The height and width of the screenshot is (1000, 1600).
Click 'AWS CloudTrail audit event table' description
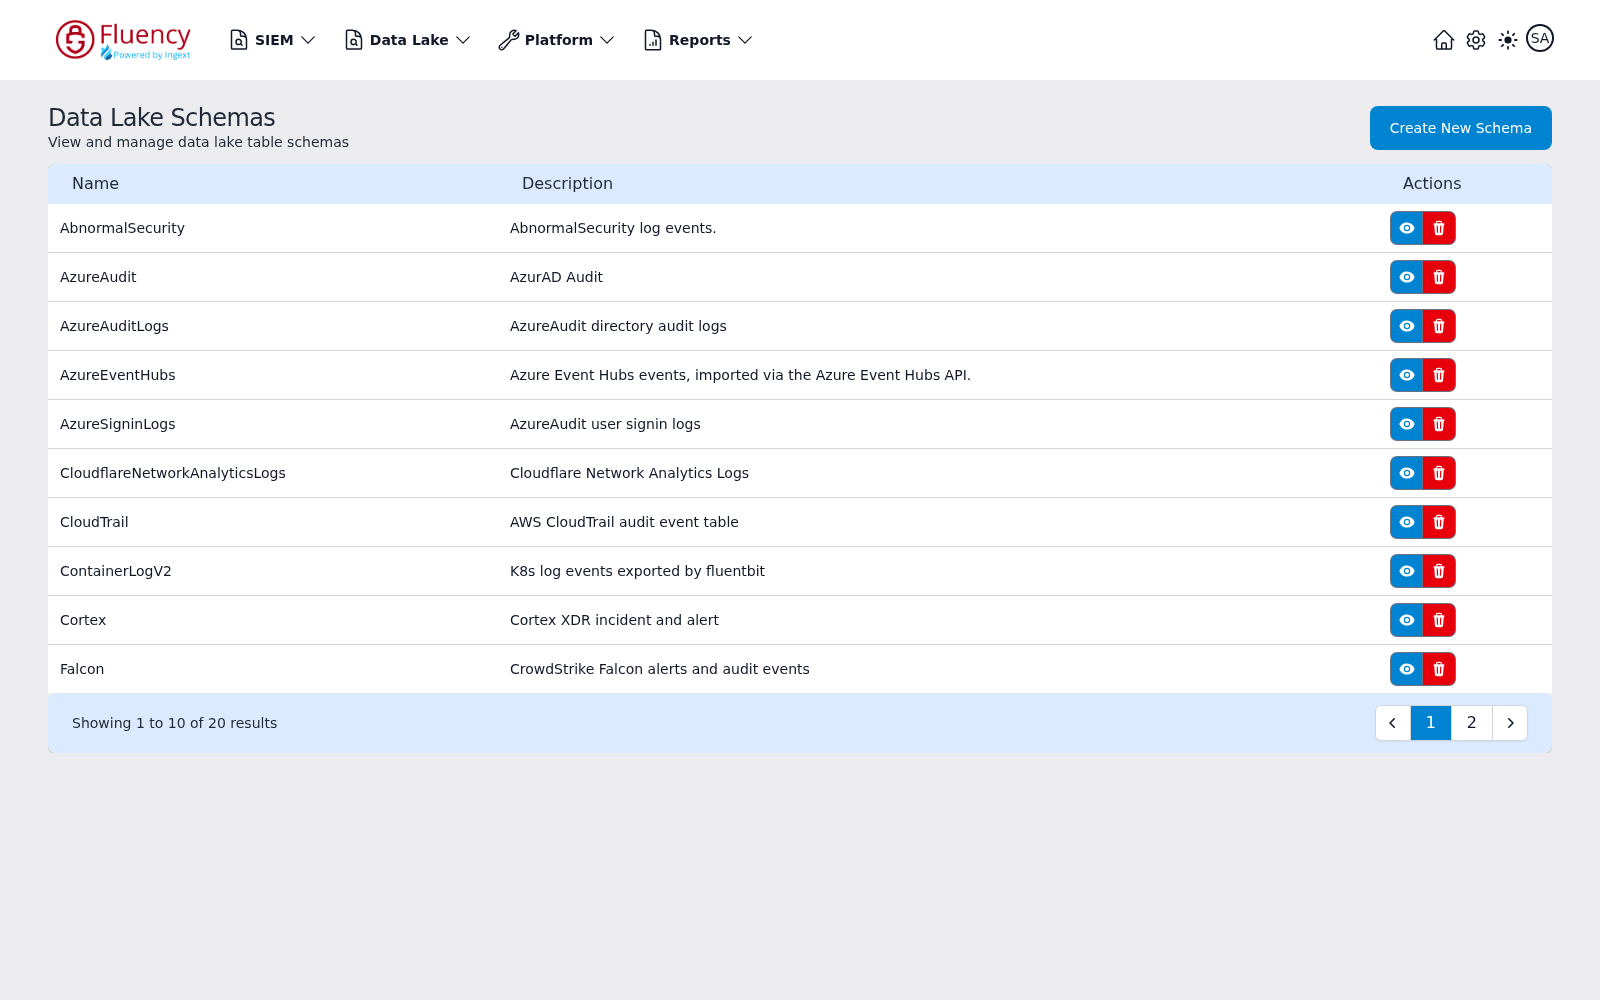[x=624, y=522]
